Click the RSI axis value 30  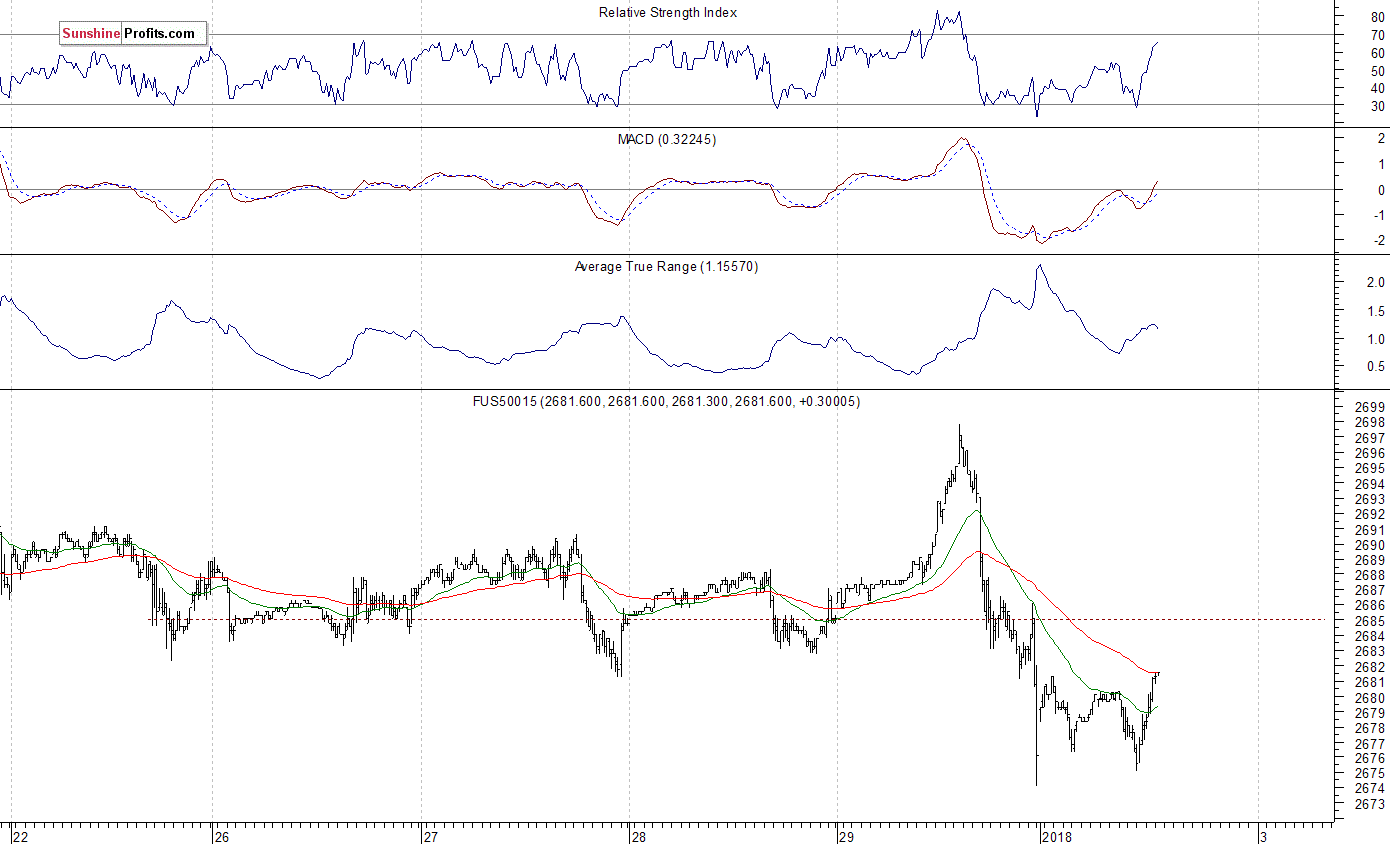coord(1378,106)
